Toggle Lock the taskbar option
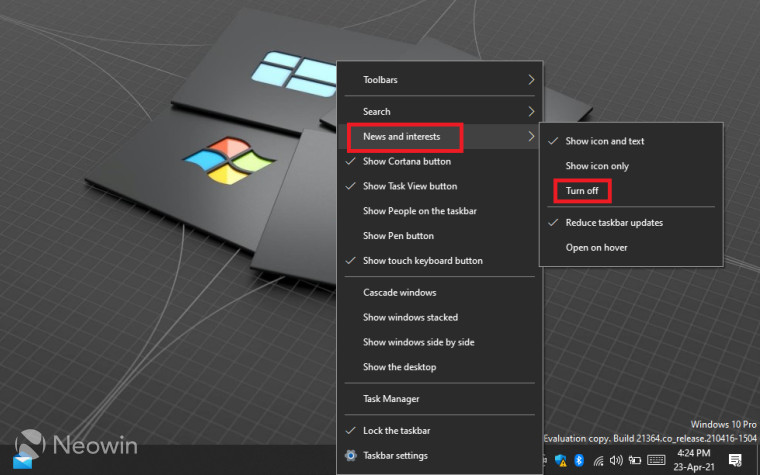 [x=440, y=430]
